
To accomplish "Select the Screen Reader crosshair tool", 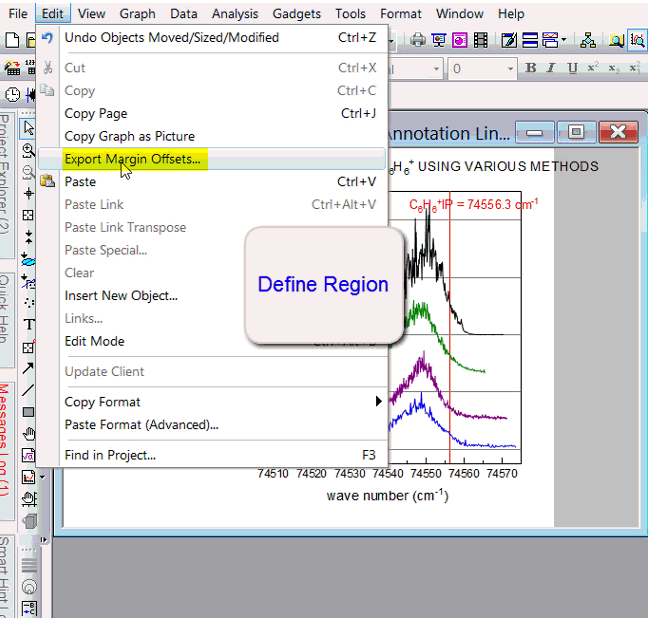I will click(28, 193).
